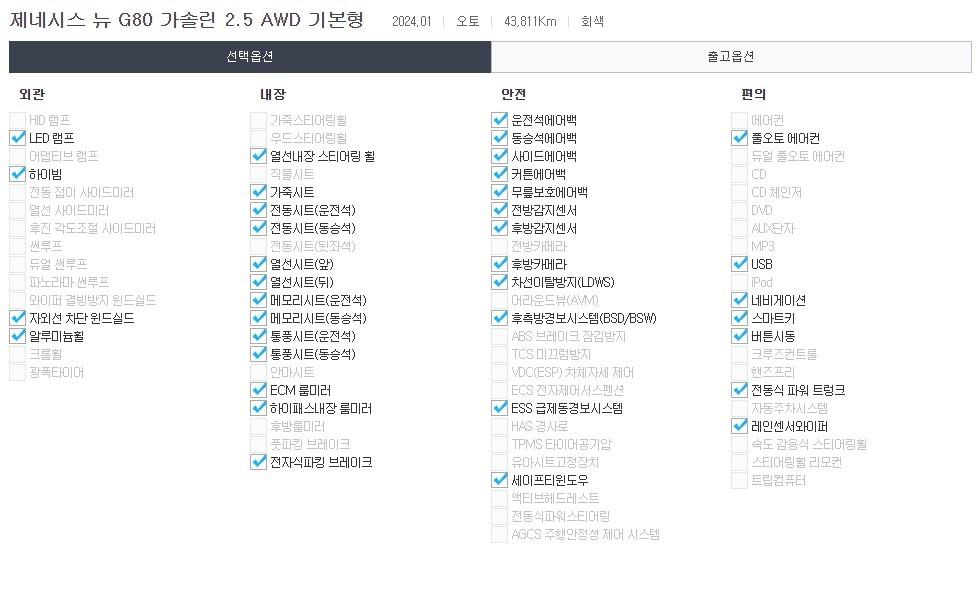Switch to the 선택옵션 tab
The height and width of the screenshot is (597, 977).
(250, 57)
